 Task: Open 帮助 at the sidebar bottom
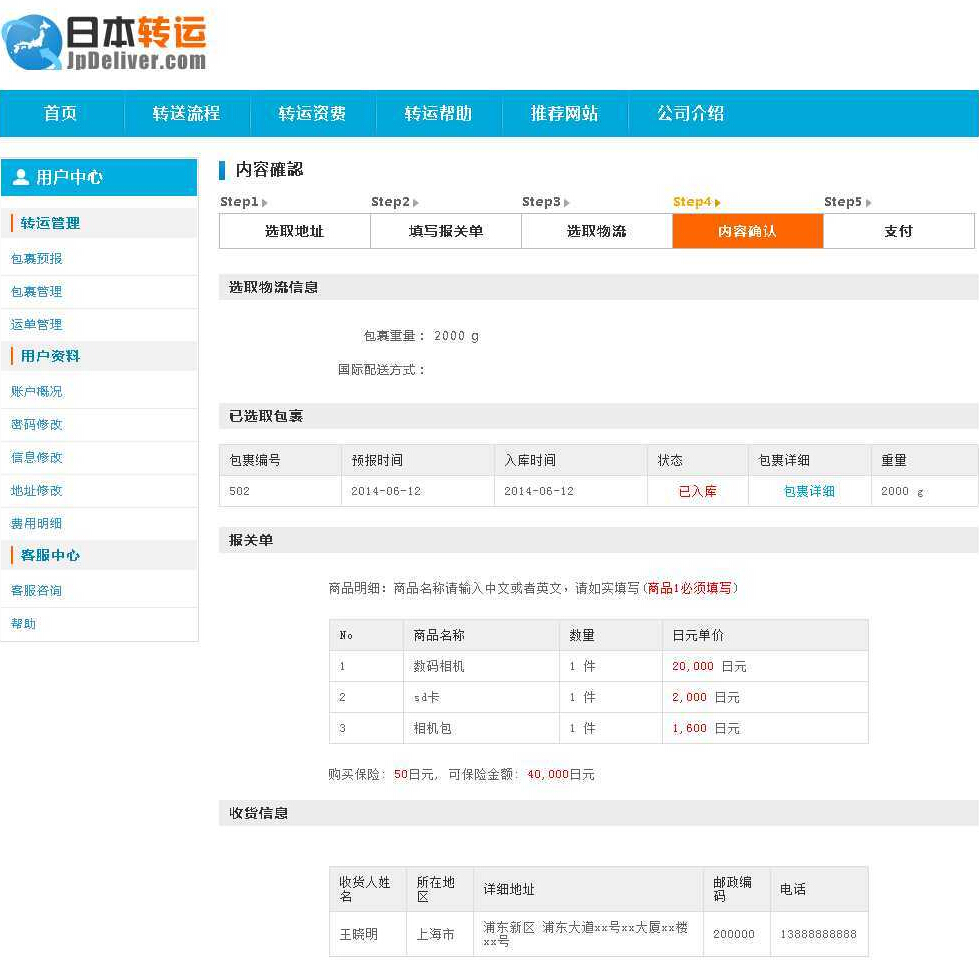point(23,623)
